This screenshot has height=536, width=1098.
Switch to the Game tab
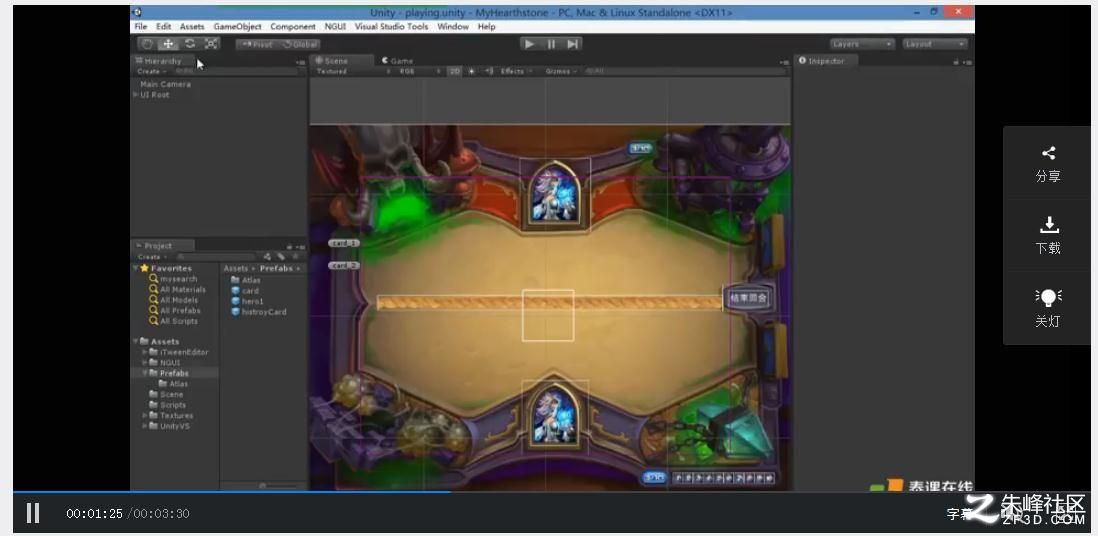398,61
